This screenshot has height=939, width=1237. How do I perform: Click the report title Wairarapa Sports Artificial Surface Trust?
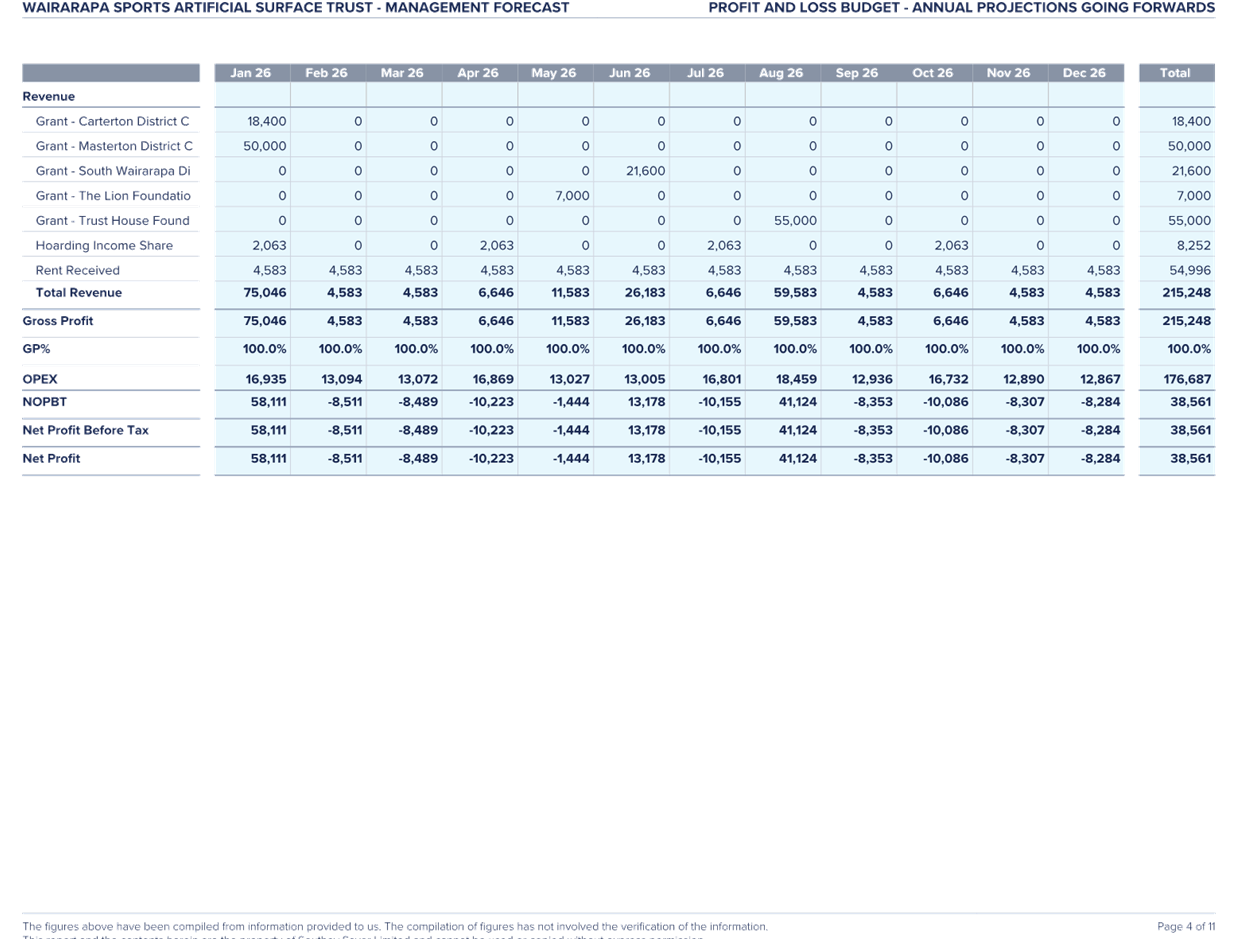coord(295,8)
